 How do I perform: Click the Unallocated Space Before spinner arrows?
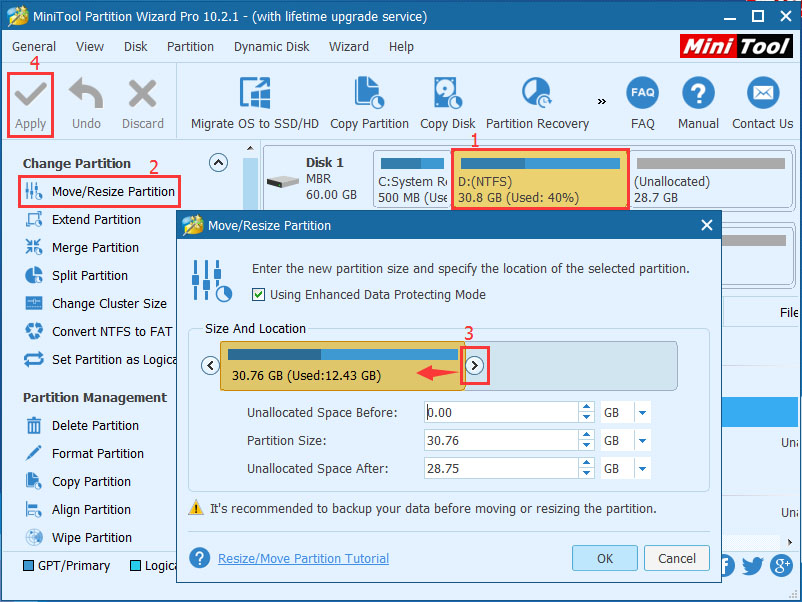[x=587, y=412]
